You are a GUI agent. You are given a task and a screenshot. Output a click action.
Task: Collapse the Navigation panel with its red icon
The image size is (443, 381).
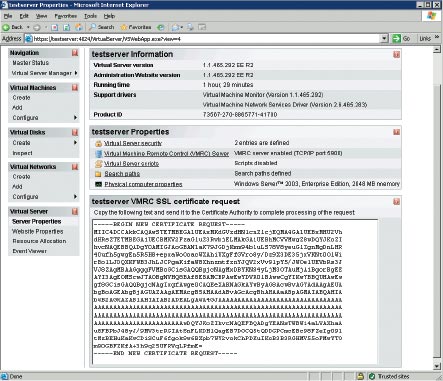pos(75,53)
